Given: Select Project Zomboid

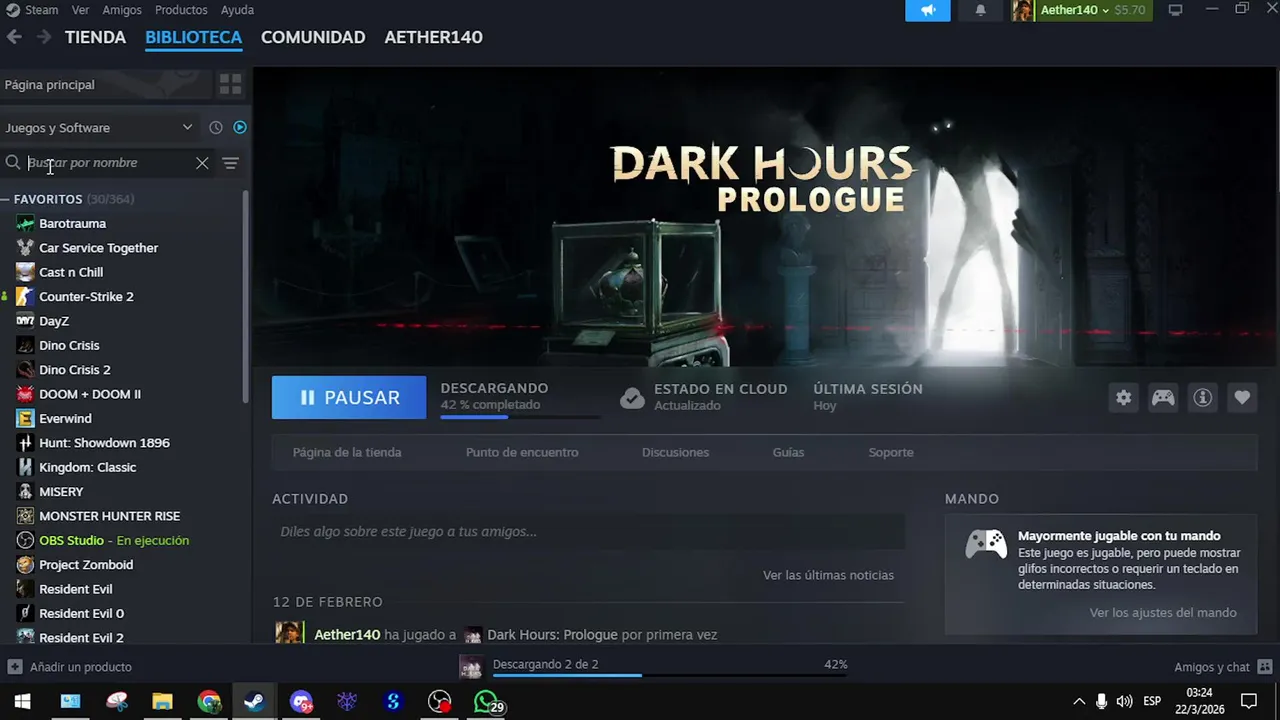Looking at the screenshot, I should pos(86,565).
